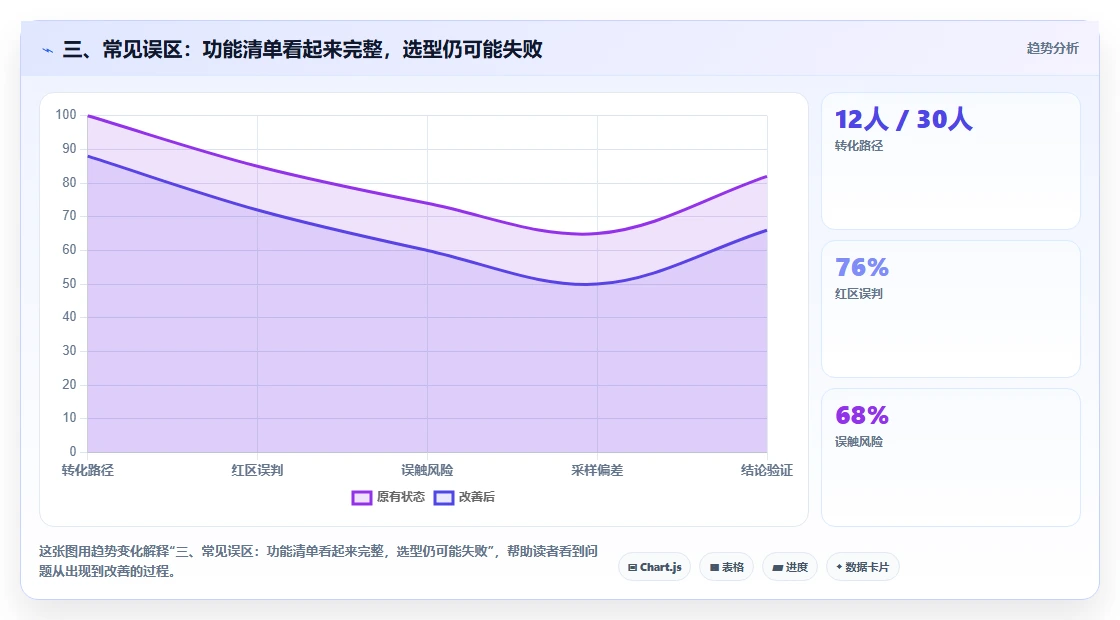Select the 表格 tag
Image resolution: width=1120 pixels, height=620 pixels.
click(726, 567)
